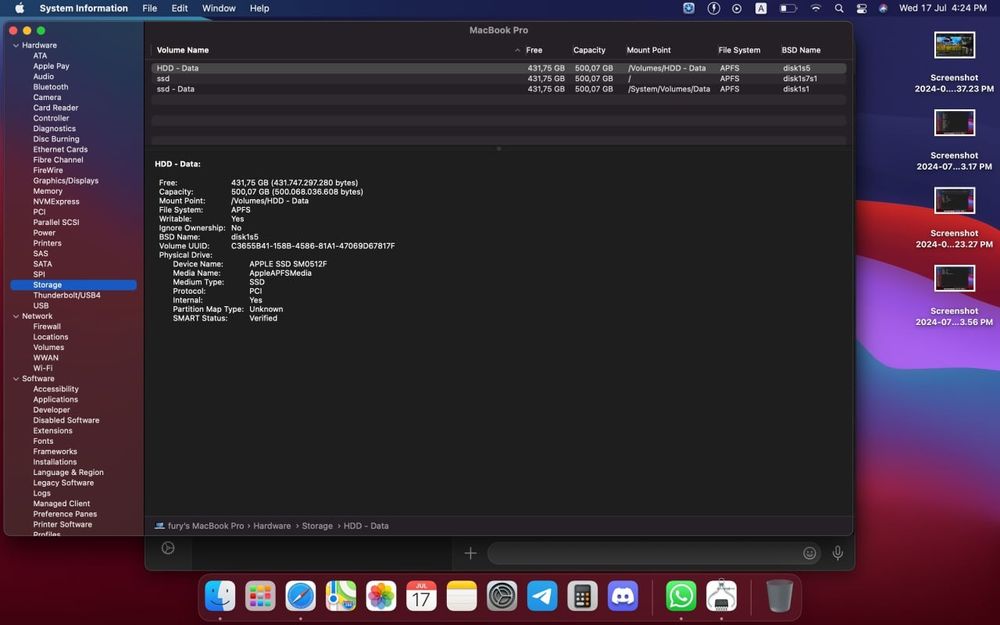The image size is (1000, 625).
Task: Sort by Volume Name column arrow
Action: (x=517, y=50)
